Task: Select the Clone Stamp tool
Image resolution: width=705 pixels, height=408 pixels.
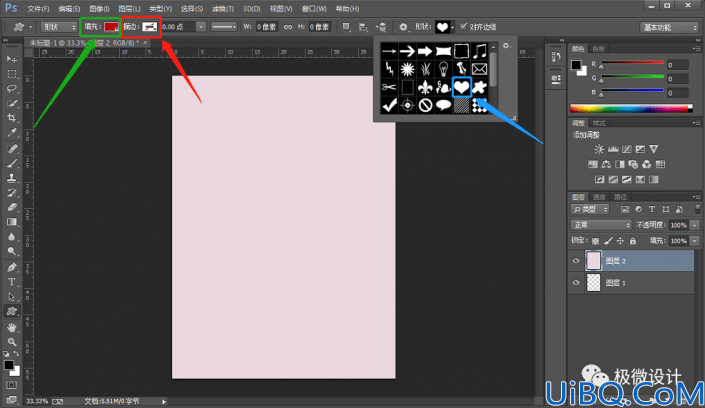Action: coord(12,178)
